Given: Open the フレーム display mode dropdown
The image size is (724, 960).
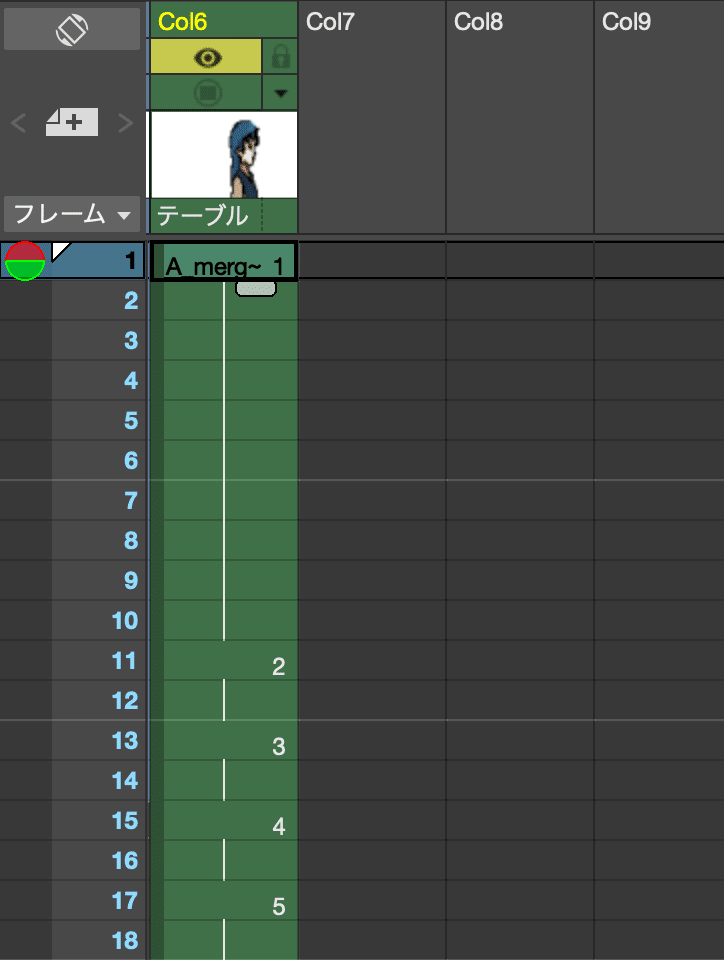Looking at the screenshot, I should (x=72, y=214).
